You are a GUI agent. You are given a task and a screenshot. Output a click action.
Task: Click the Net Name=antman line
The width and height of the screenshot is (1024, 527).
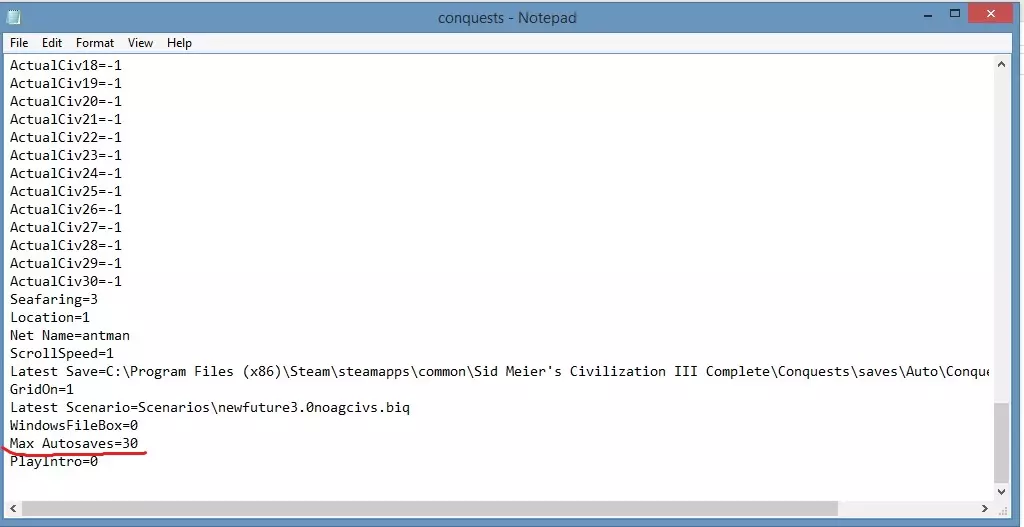pyautogui.click(x=70, y=336)
